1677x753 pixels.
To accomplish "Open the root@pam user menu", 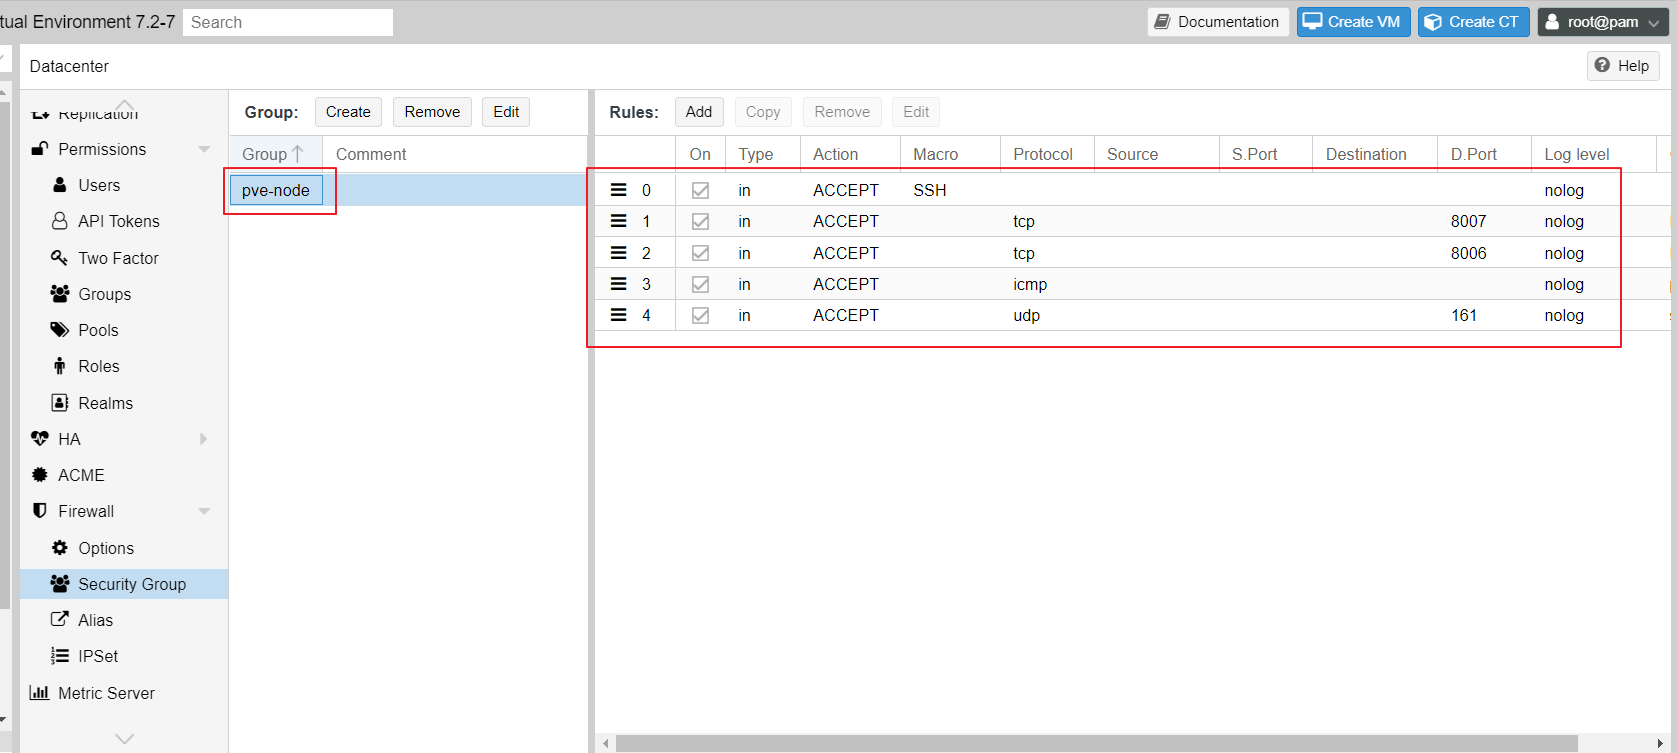I will pos(1603,22).
